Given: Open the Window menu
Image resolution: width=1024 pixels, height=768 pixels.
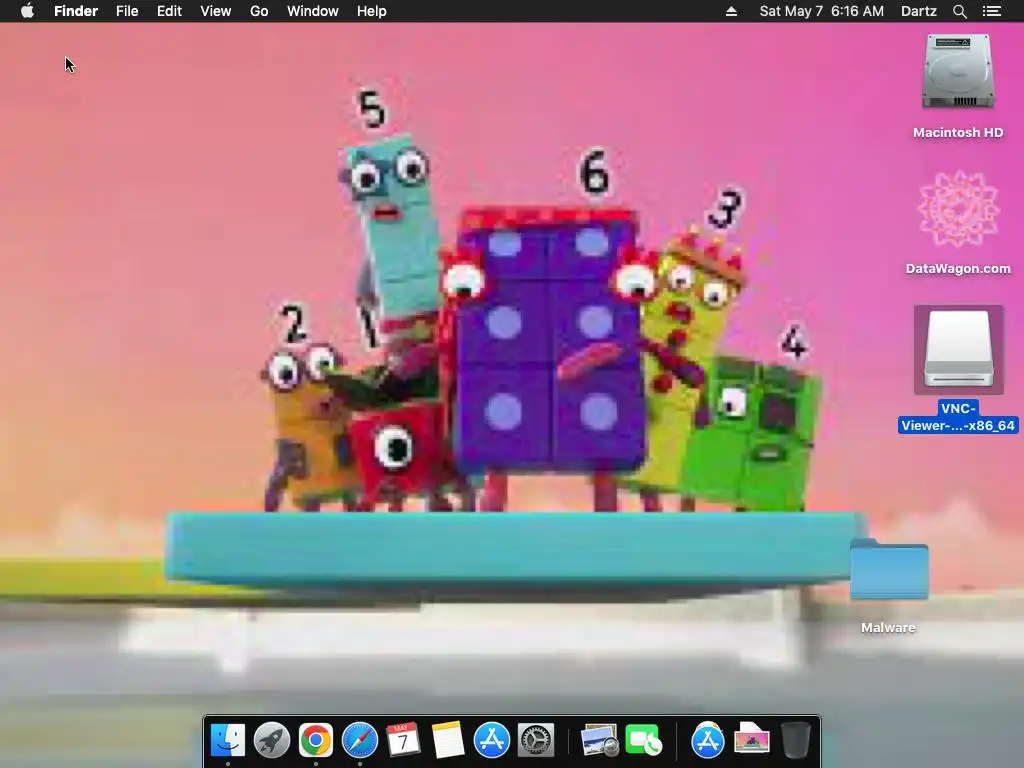Looking at the screenshot, I should tap(313, 11).
